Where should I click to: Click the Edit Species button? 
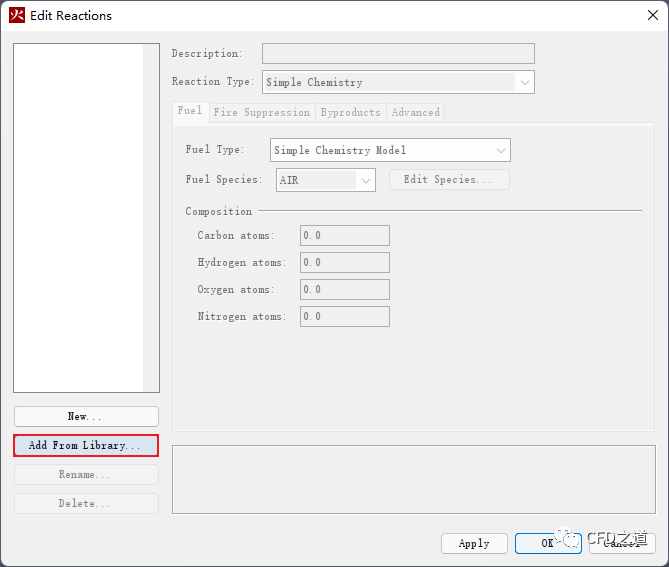(449, 180)
